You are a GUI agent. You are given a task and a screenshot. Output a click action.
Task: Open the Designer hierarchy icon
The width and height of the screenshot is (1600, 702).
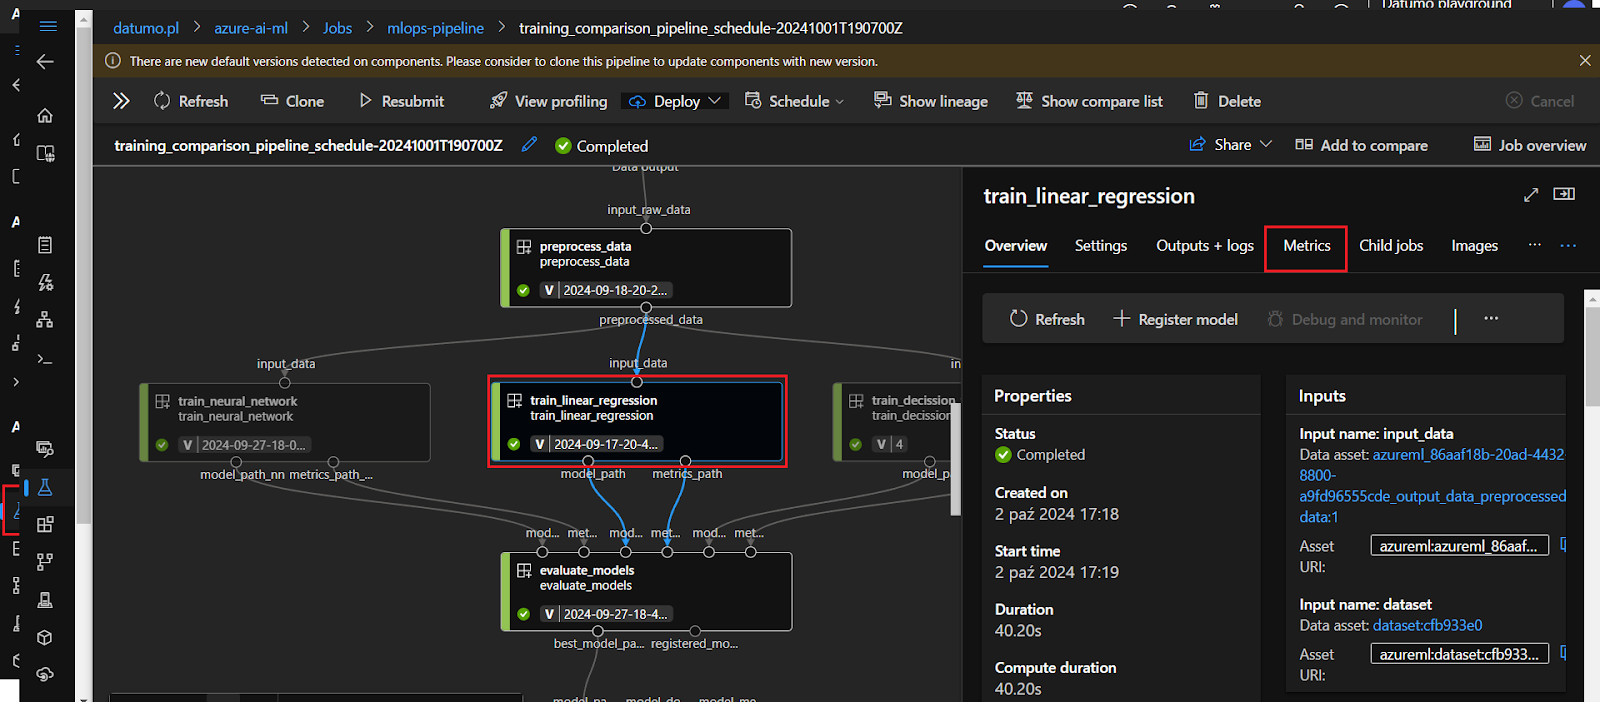(45, 320)
